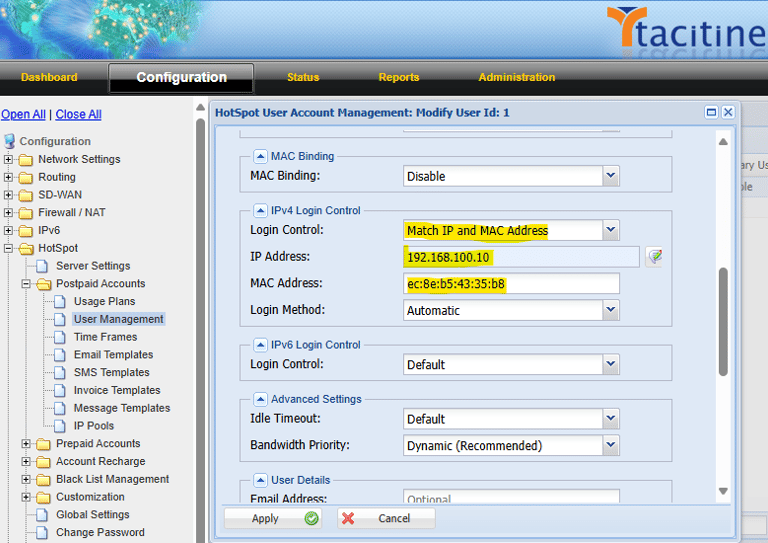The width and height of the screenshot is (768, 543).
Task: Collapse the IPv4 Login Control section
Action: tap(261, 211)
